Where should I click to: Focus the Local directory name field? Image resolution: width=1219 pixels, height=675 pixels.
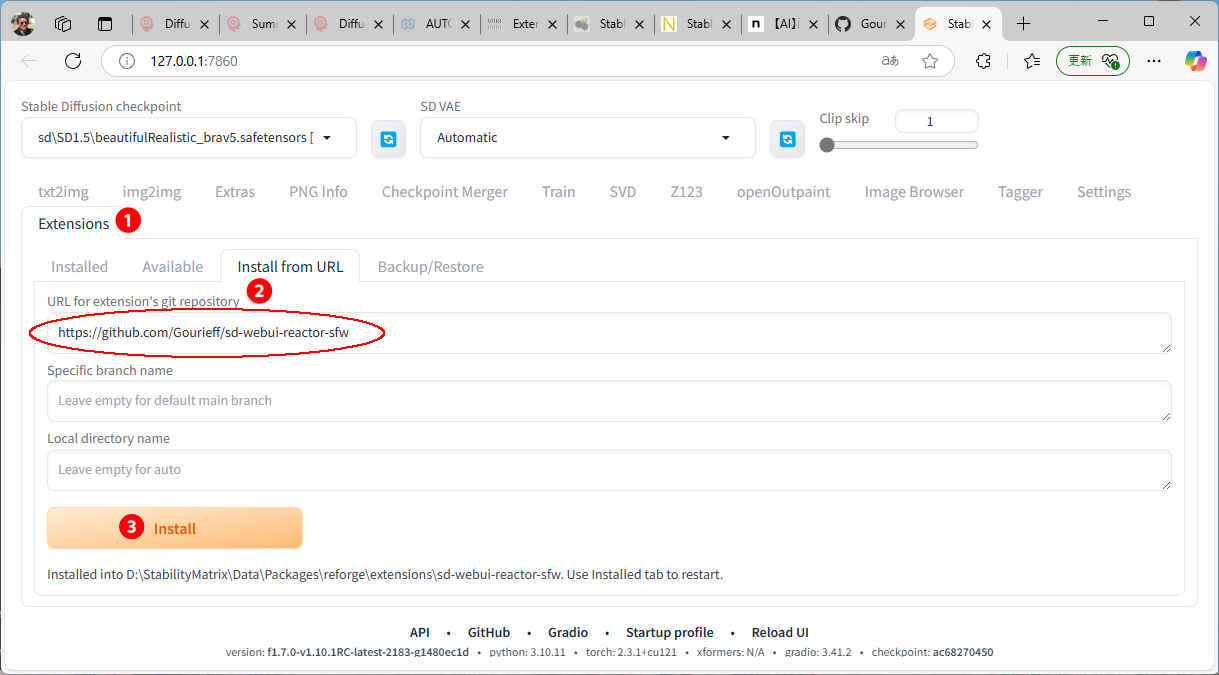[x=608, y=469]
